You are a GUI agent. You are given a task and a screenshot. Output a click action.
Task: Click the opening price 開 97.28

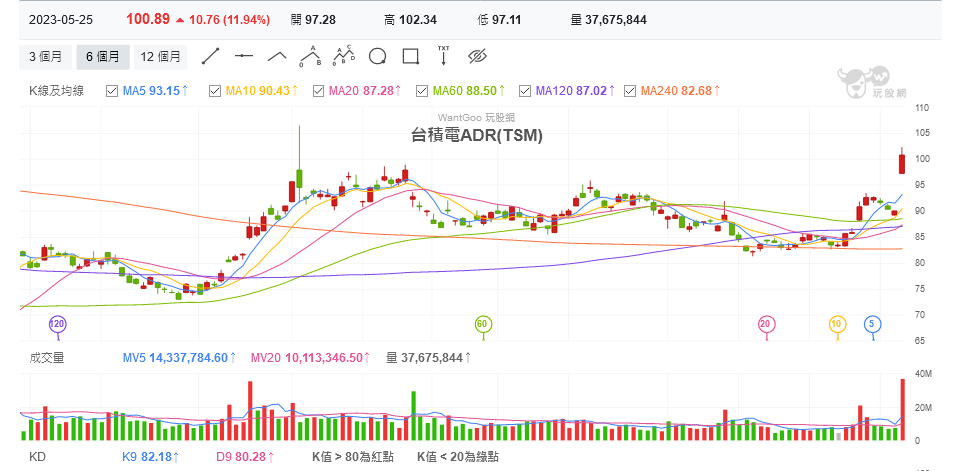point(313,20)
